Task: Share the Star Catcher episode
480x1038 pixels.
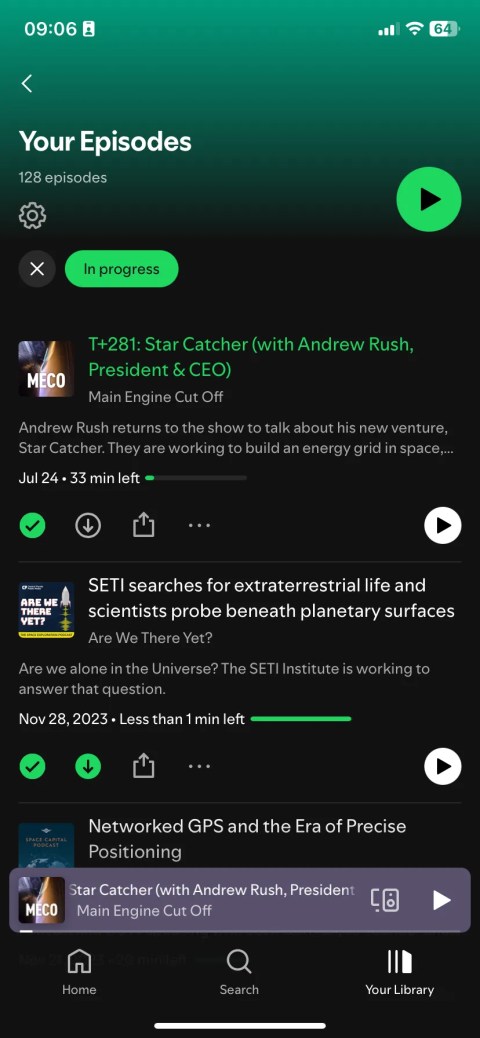Action: coord(144,526)
